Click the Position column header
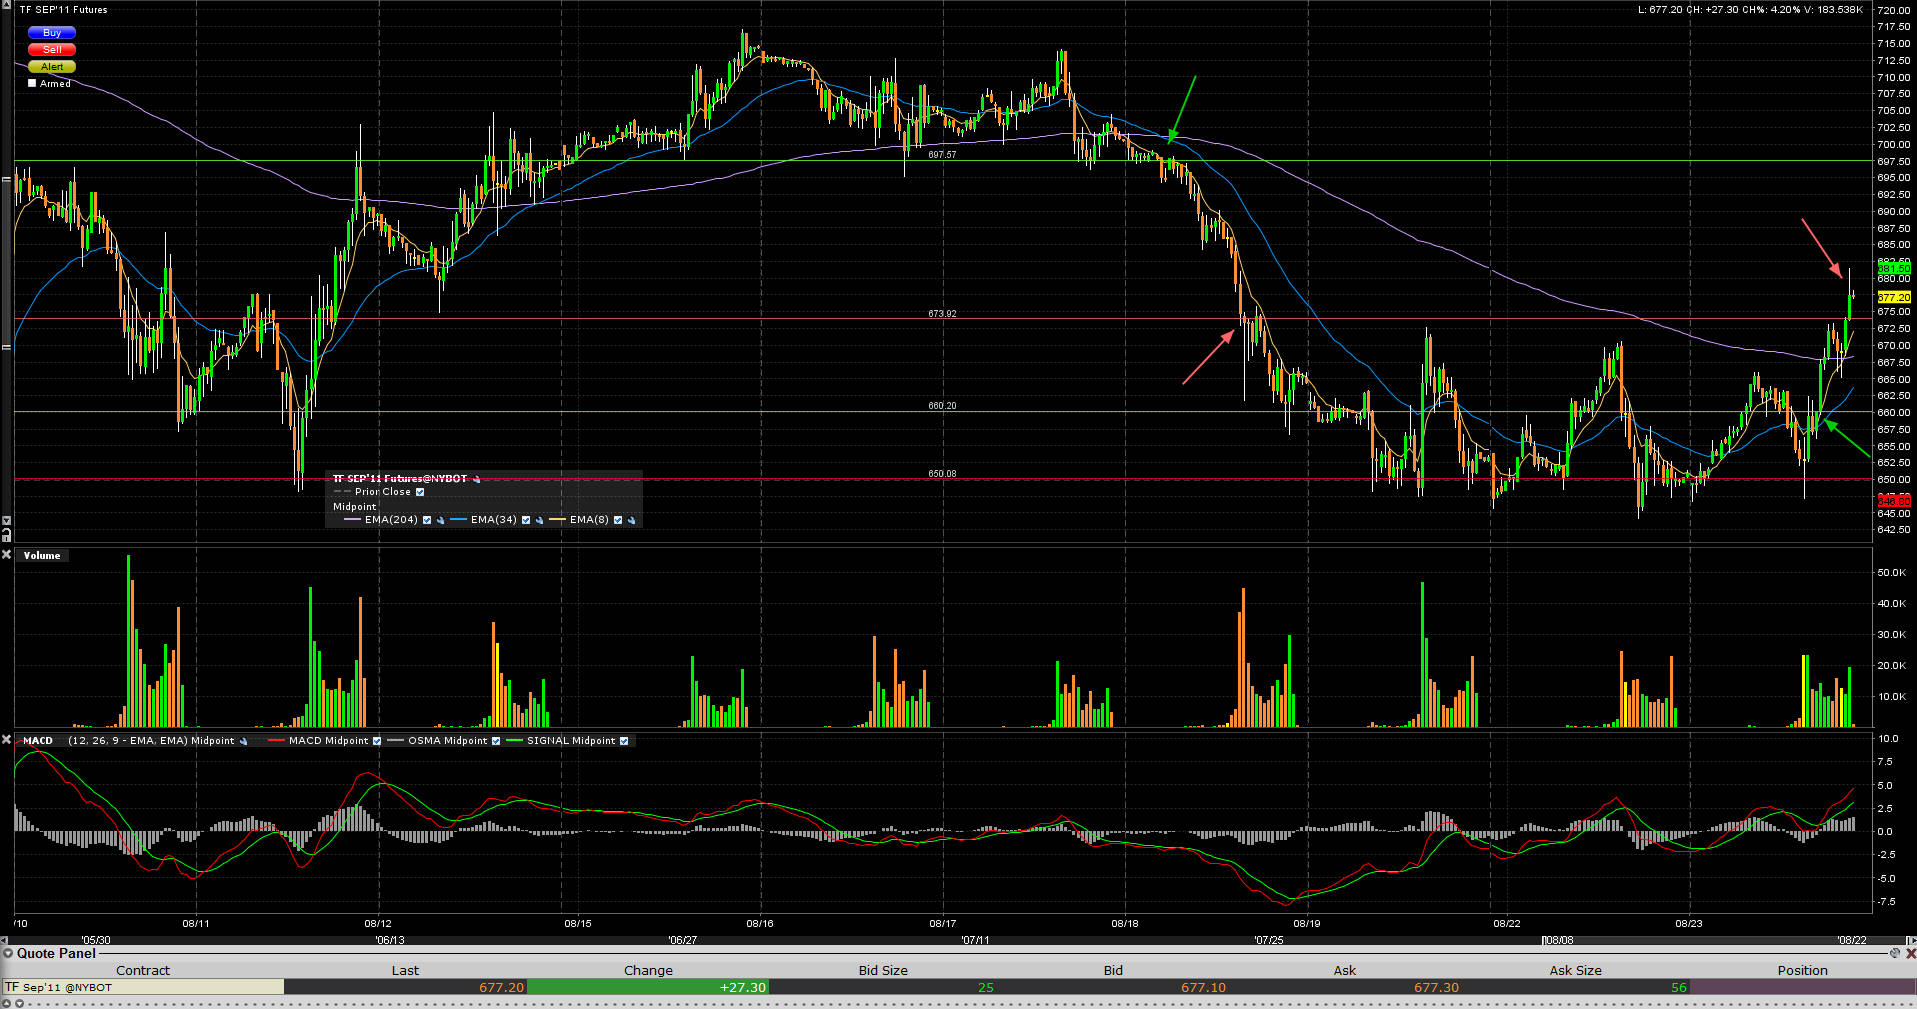The image size is (1917, 1009). pos(1802,970)
